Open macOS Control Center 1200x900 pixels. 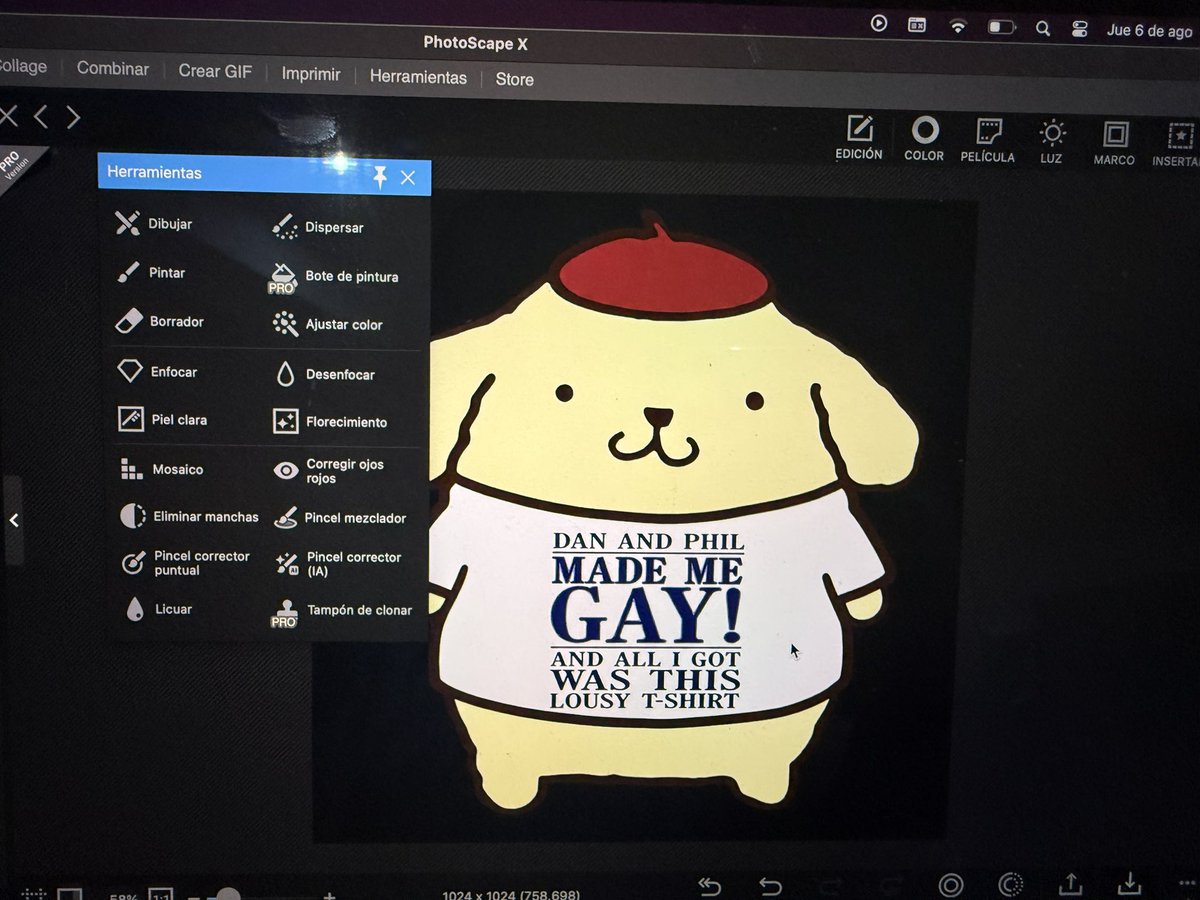pyautogui.click(x=1079, y=29)
